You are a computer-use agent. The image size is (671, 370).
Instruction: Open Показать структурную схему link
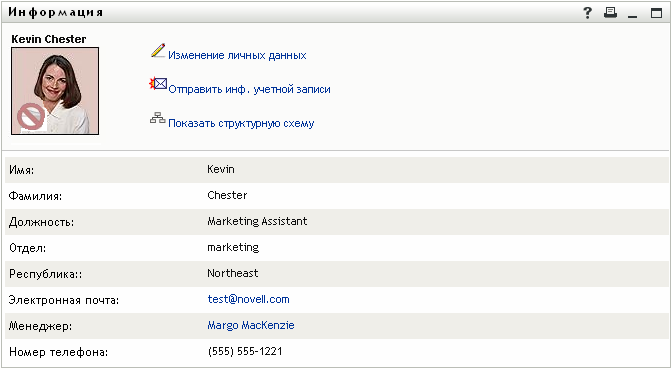point(241,124)
